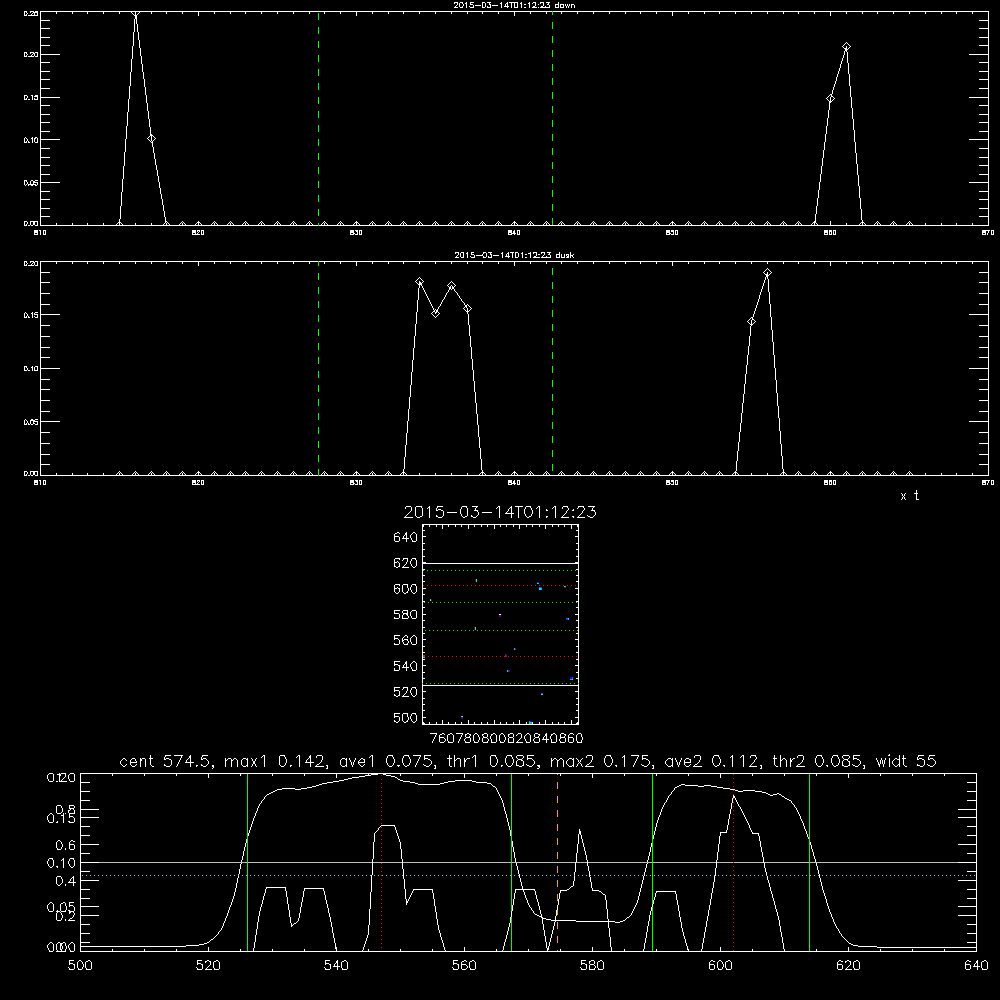Select 'ave2 0.112' in bottom plot title

tap(710, 761)
